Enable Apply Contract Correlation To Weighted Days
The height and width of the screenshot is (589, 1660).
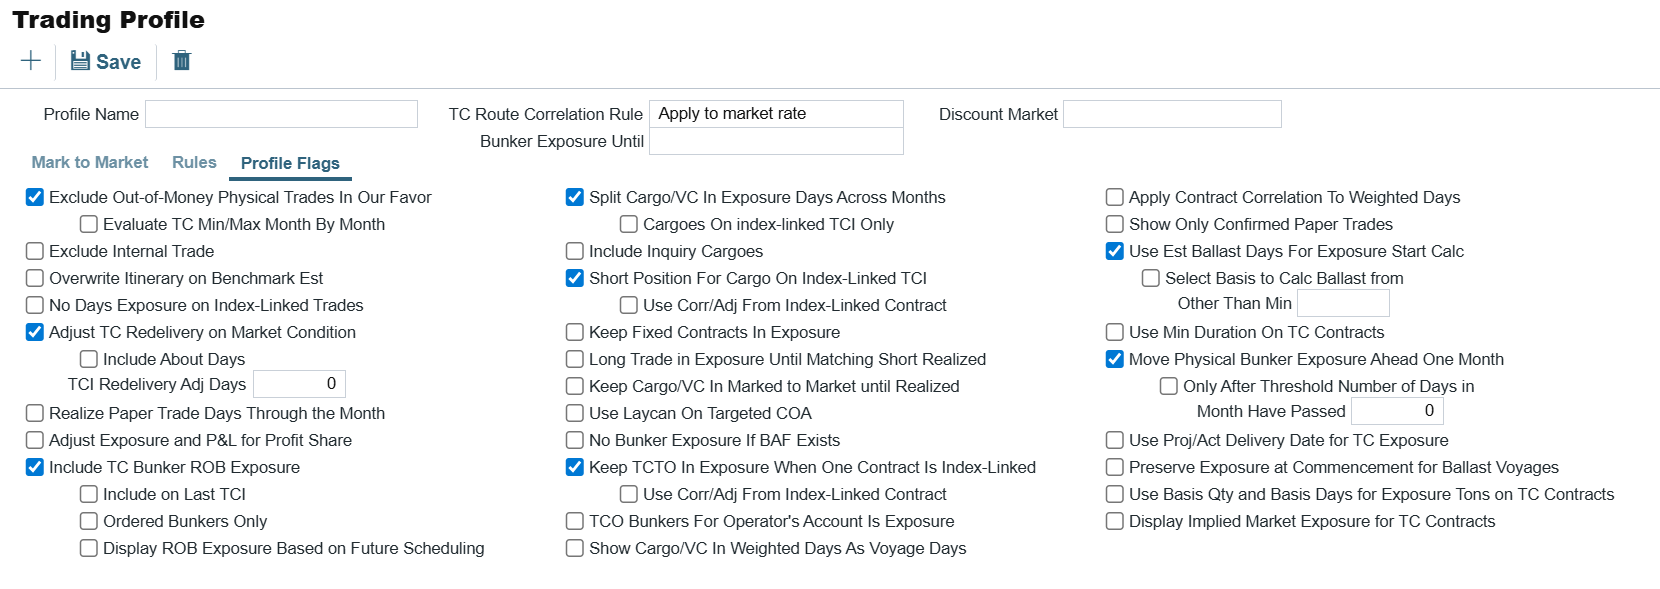coord(1115,197)
